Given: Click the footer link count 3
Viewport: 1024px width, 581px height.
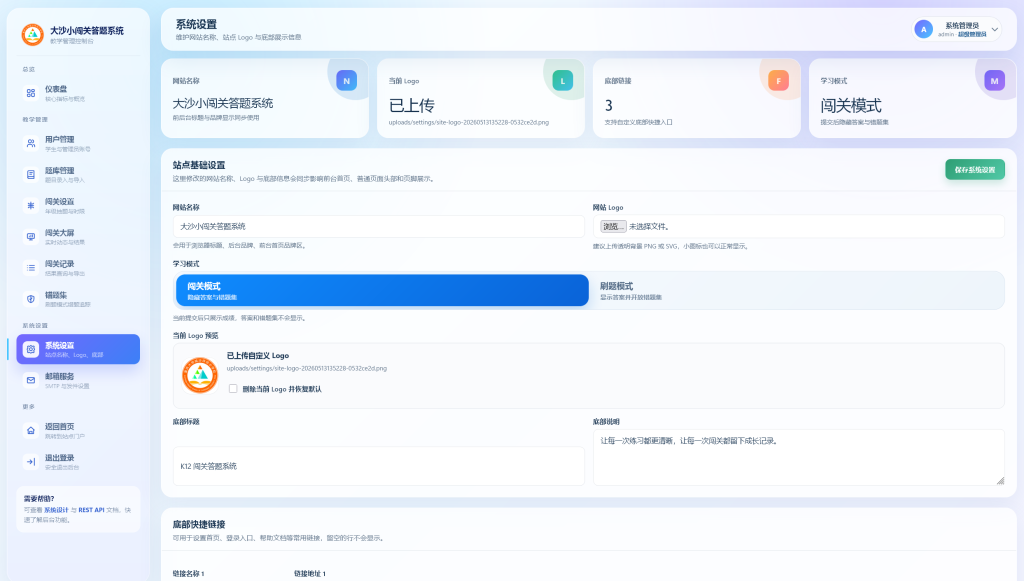Looking at the screenshot, I should [x=609, y=105].
